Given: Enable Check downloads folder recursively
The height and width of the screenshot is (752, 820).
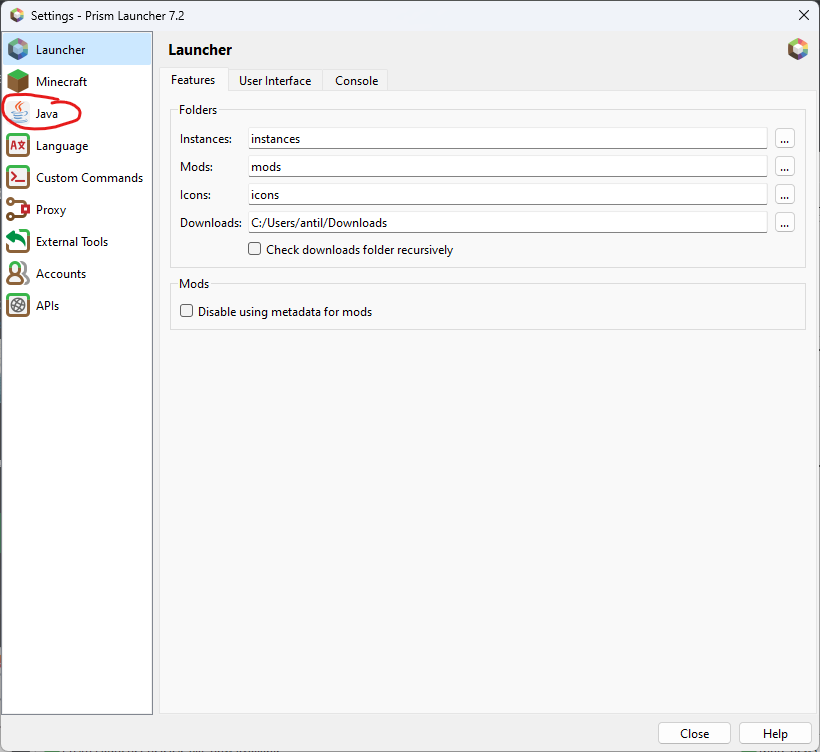Looking at the screenshot, I should pos(255,250).
